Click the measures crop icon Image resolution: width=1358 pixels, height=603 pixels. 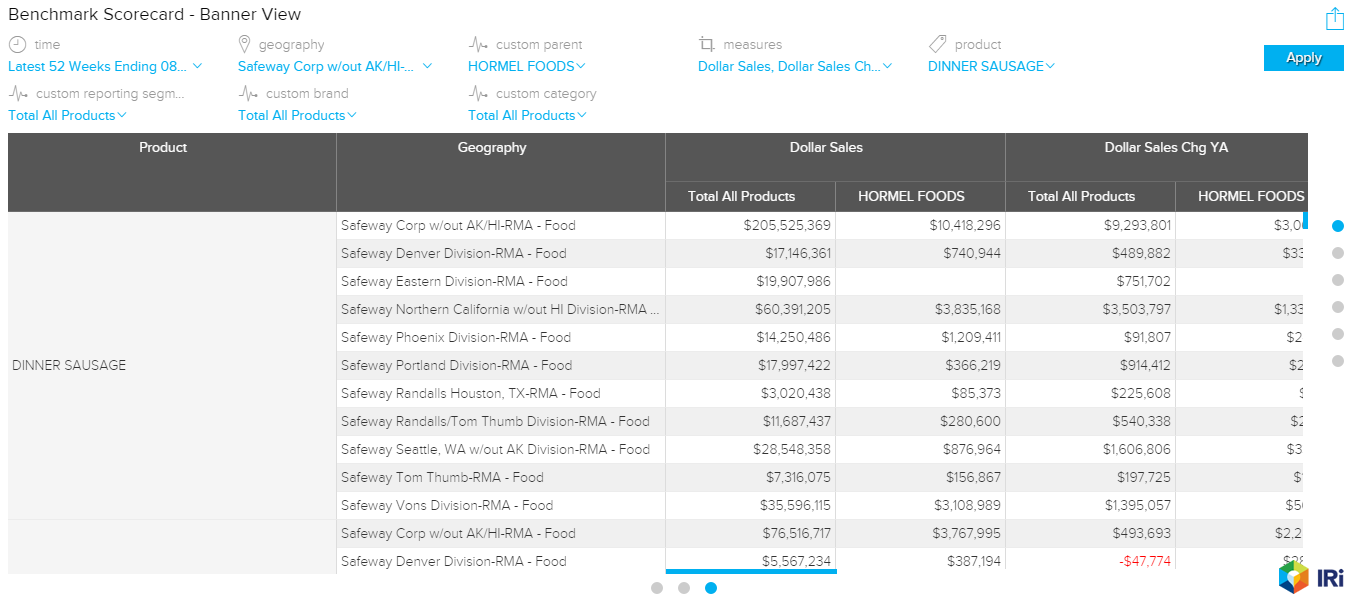[707, 44]
